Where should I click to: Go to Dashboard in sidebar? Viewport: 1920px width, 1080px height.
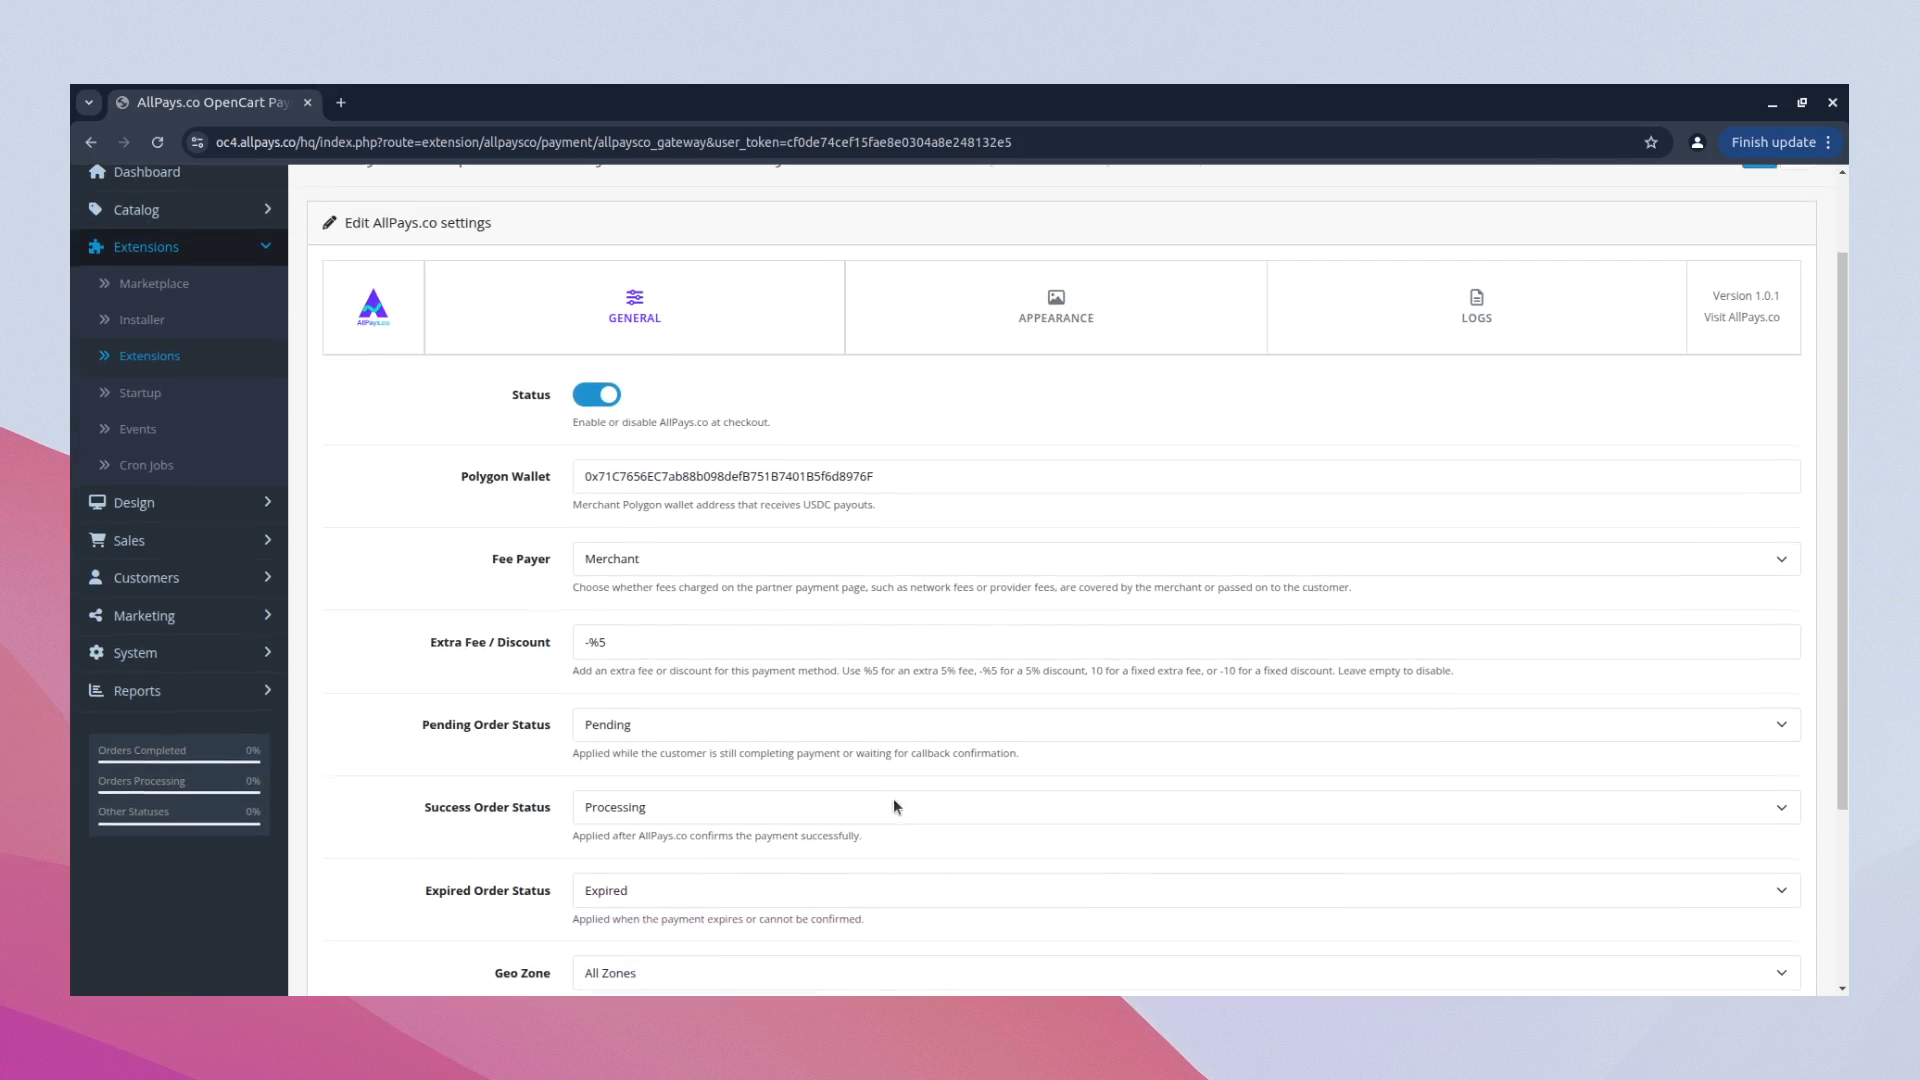pyautogui.click(x=146, y=172)
